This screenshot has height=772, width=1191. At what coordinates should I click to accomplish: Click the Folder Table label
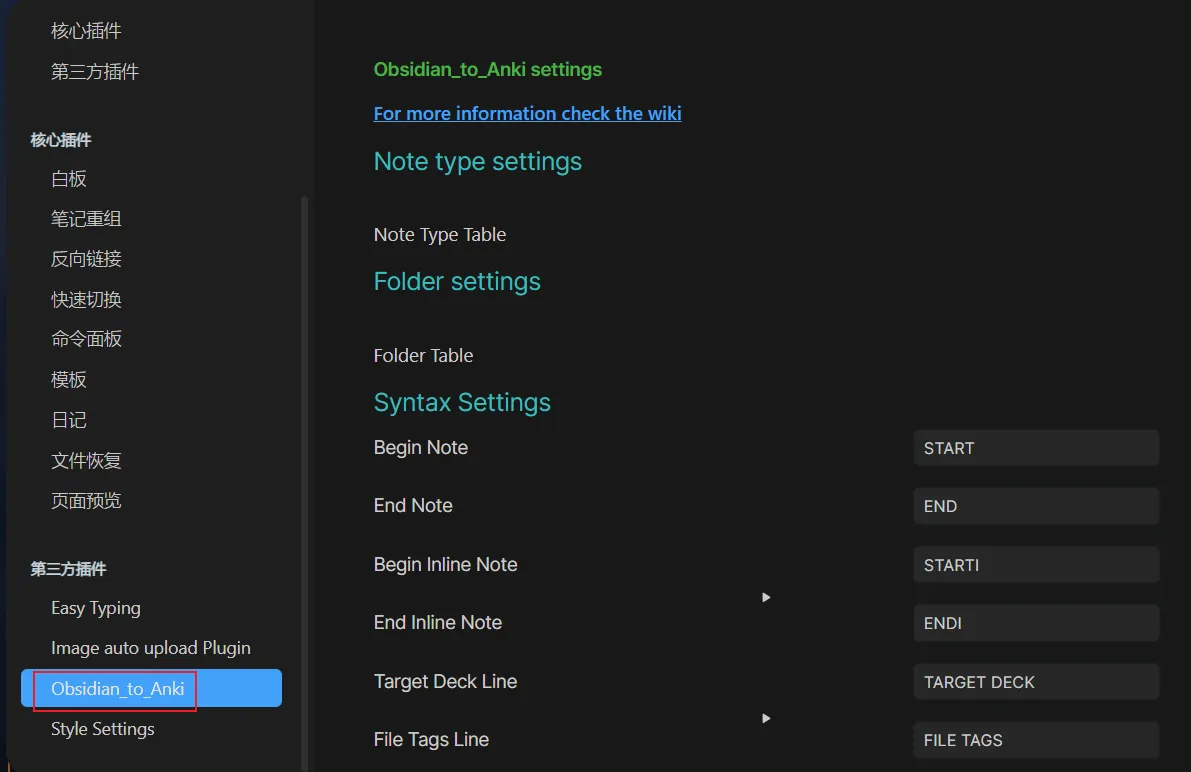(x=423, y=355)
